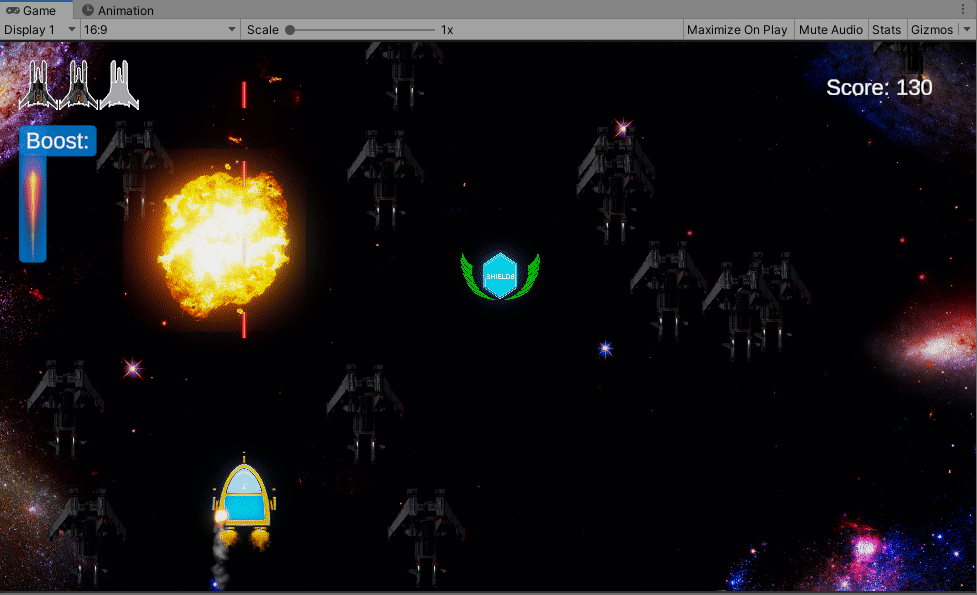Click the clock icon on Animation tab
This screenshot has height=595, width=977.
pyautogui.click(x=88, y=10)
